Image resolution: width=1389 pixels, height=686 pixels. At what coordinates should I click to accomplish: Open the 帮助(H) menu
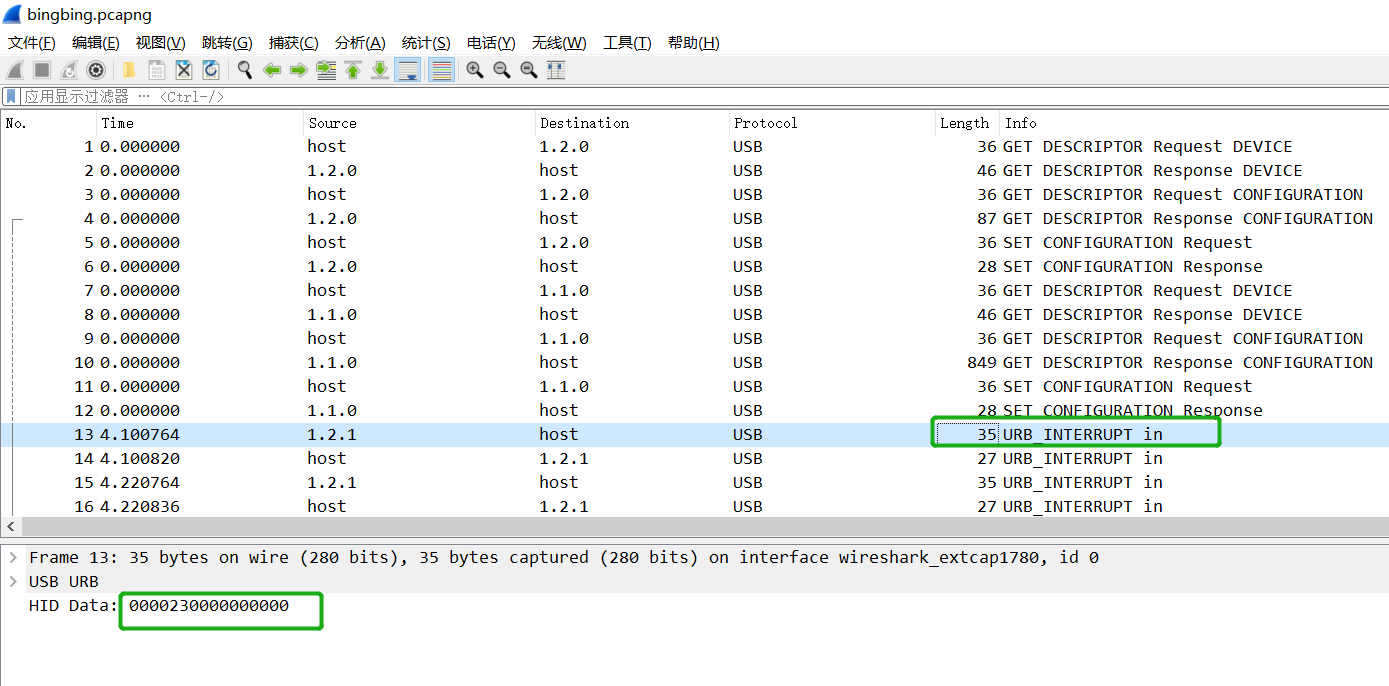click(694, 43)
